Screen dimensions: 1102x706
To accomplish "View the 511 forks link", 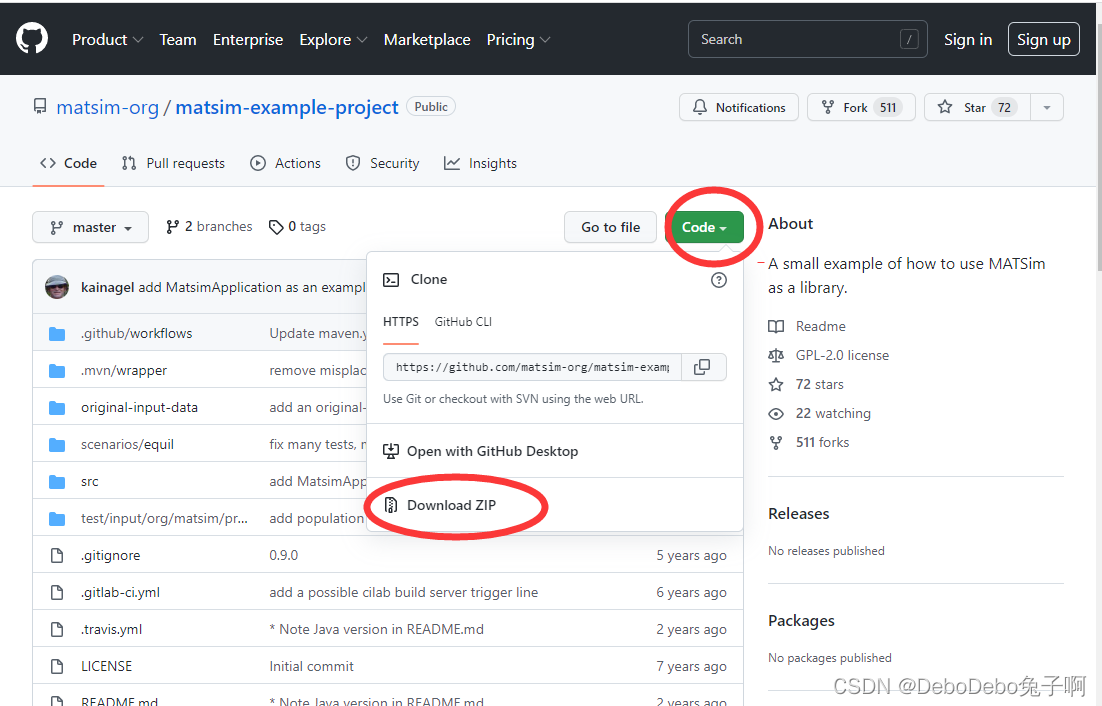I will 809,442.
